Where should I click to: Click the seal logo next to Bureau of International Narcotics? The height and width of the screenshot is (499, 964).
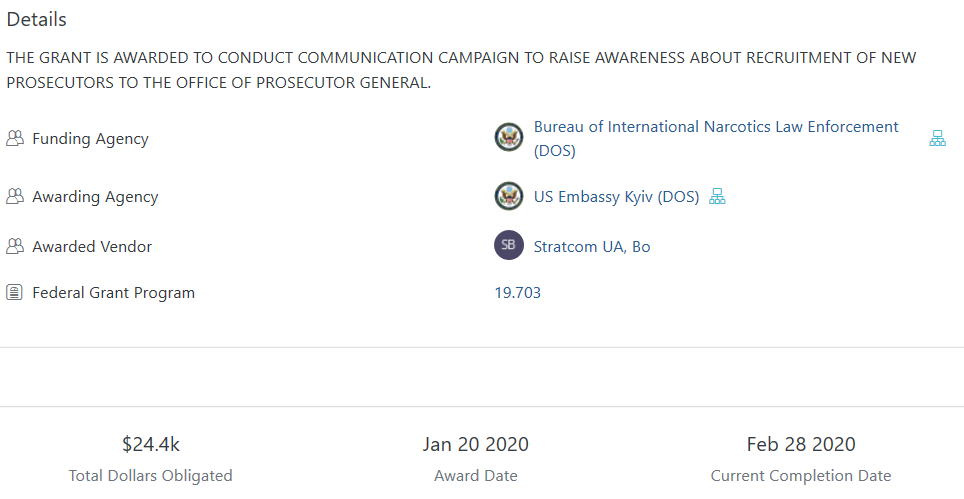509,138
